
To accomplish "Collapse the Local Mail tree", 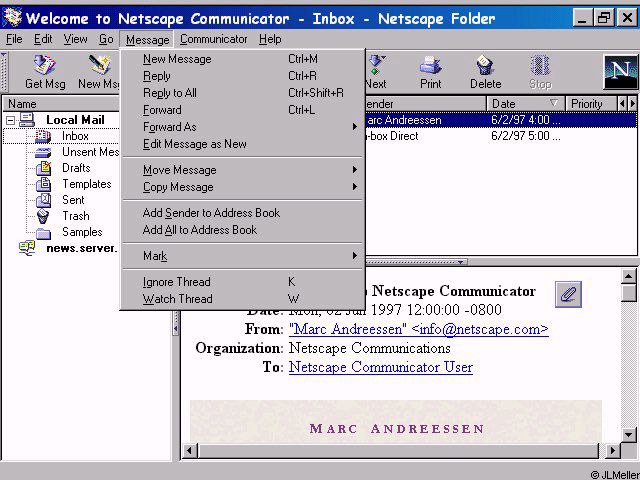I will (x=11, y=120).
